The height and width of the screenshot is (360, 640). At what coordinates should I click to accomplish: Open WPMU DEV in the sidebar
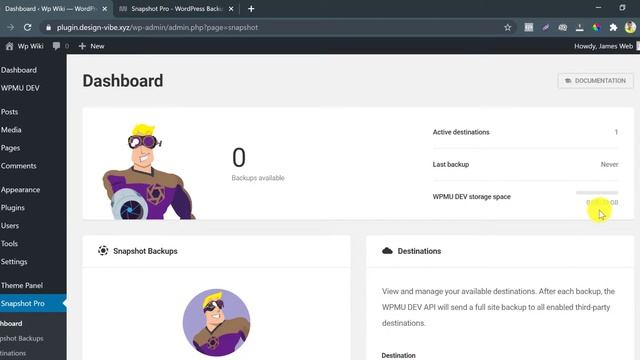[20, 88]
